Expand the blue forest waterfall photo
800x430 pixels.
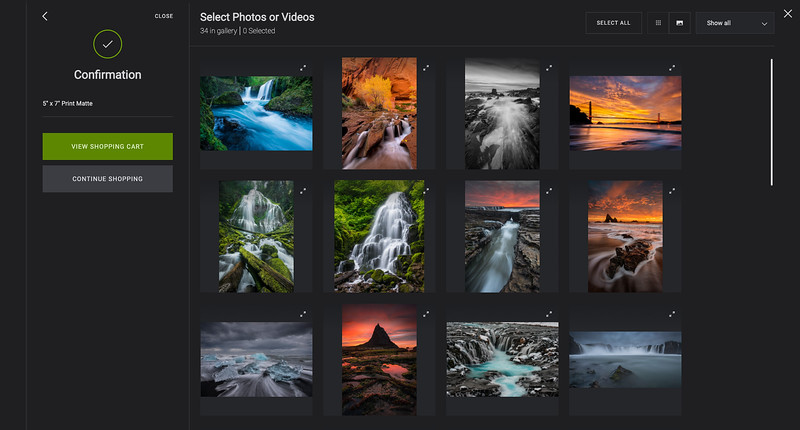(x=303, y=67)
